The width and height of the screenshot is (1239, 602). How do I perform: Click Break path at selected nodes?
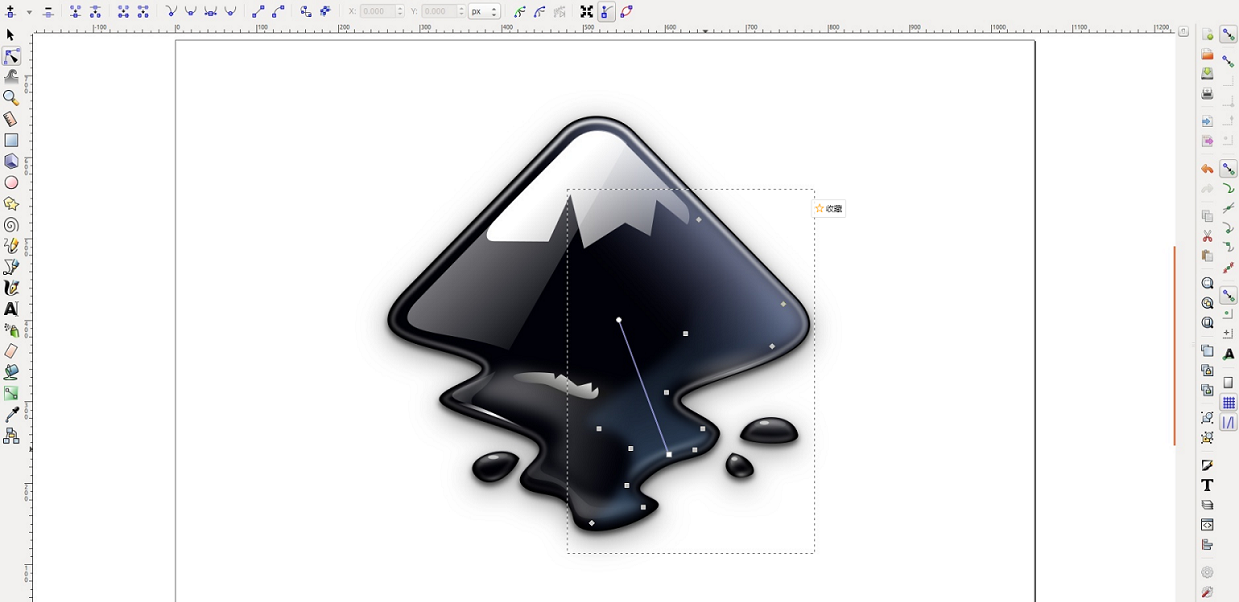coord(95,12)
